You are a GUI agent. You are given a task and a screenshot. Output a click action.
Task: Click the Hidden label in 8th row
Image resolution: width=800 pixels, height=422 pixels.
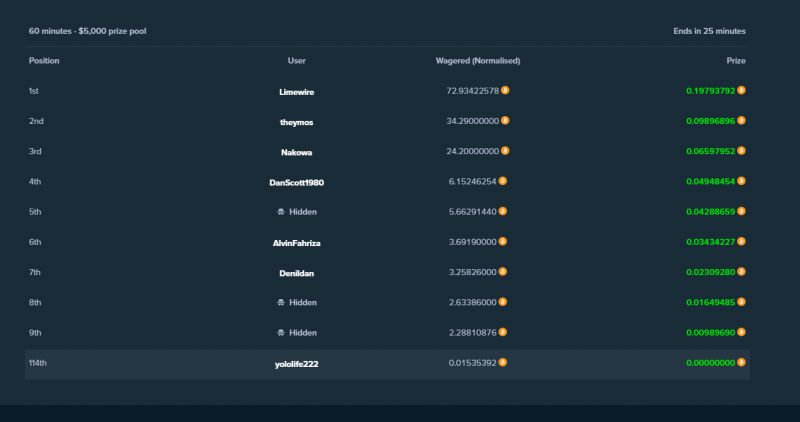(x=303, y=302)
